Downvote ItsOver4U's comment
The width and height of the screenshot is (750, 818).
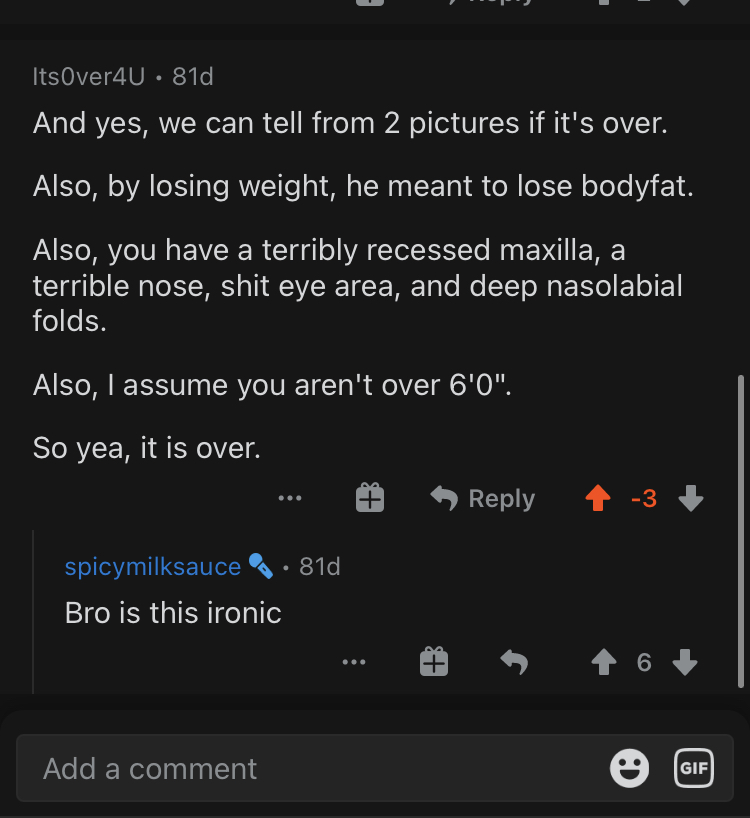coord(691,498)
